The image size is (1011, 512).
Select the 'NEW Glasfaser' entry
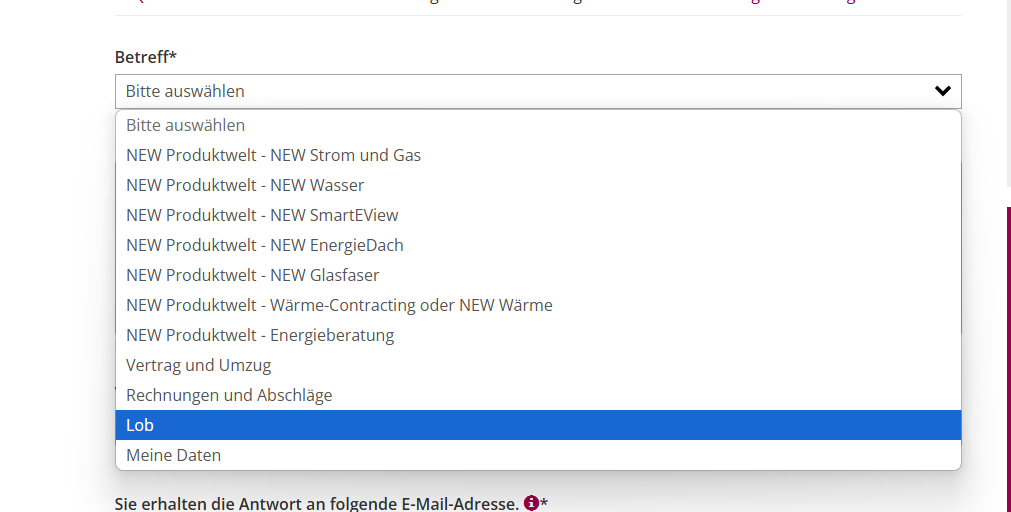pos(253,275)
